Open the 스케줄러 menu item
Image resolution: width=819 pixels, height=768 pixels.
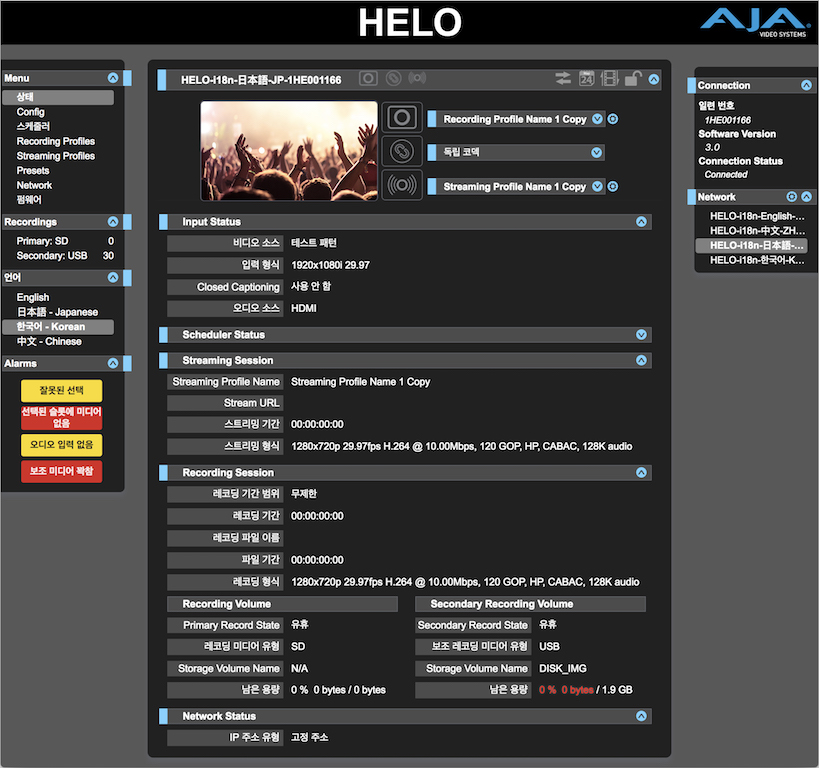tap(33, 126)
